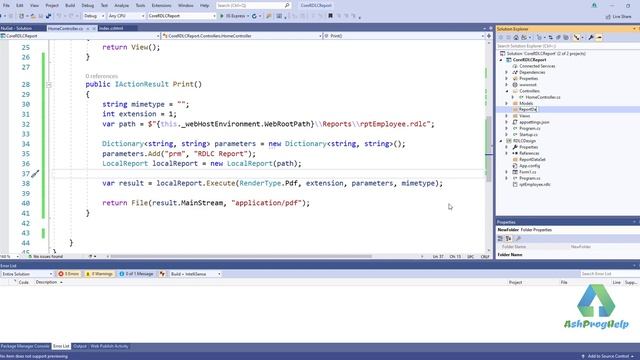The width and height of the screenshot is (640, 360).
Task: Click the Save All toolbar icon
Action: (x=48, y=16)
